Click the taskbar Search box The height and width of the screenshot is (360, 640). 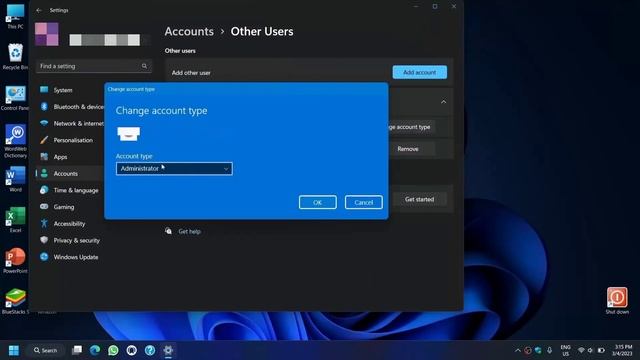[x=46, y=350]
